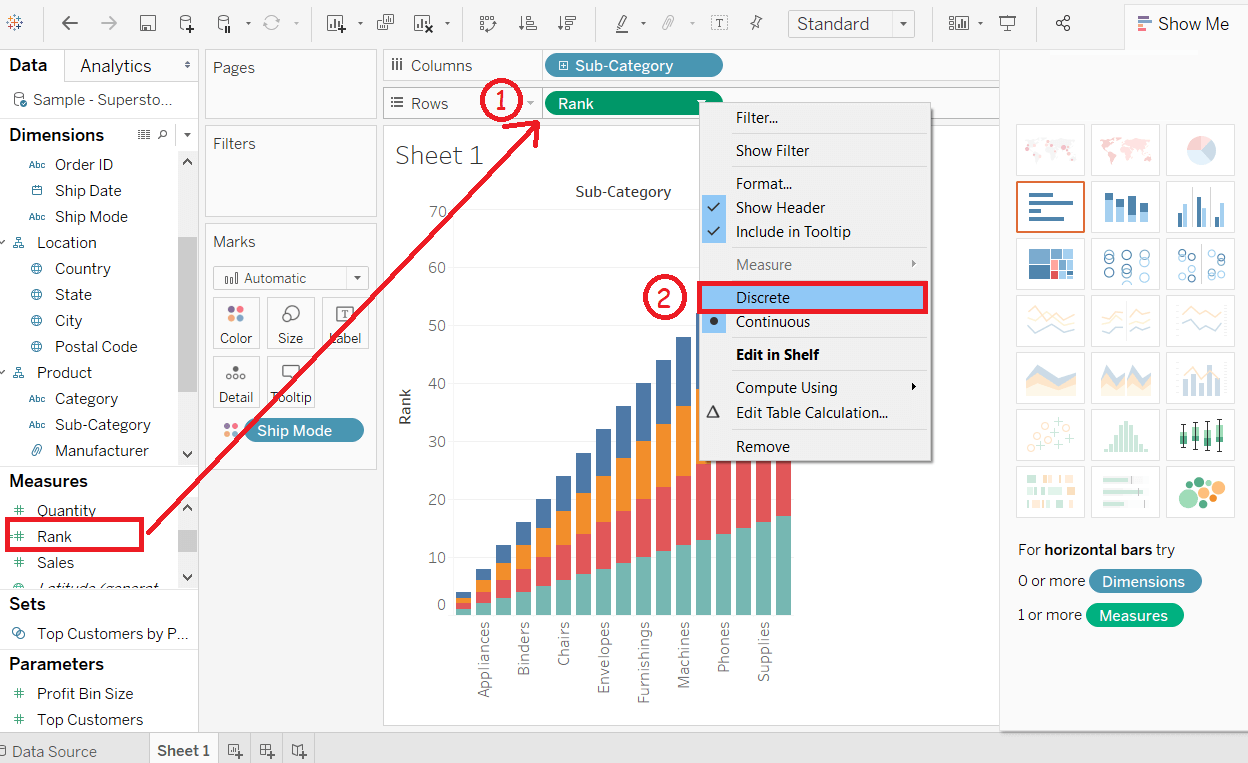Screen dimensions: 1248x763
Task: Select the Postal Code dimension
Action: [96, 347]
